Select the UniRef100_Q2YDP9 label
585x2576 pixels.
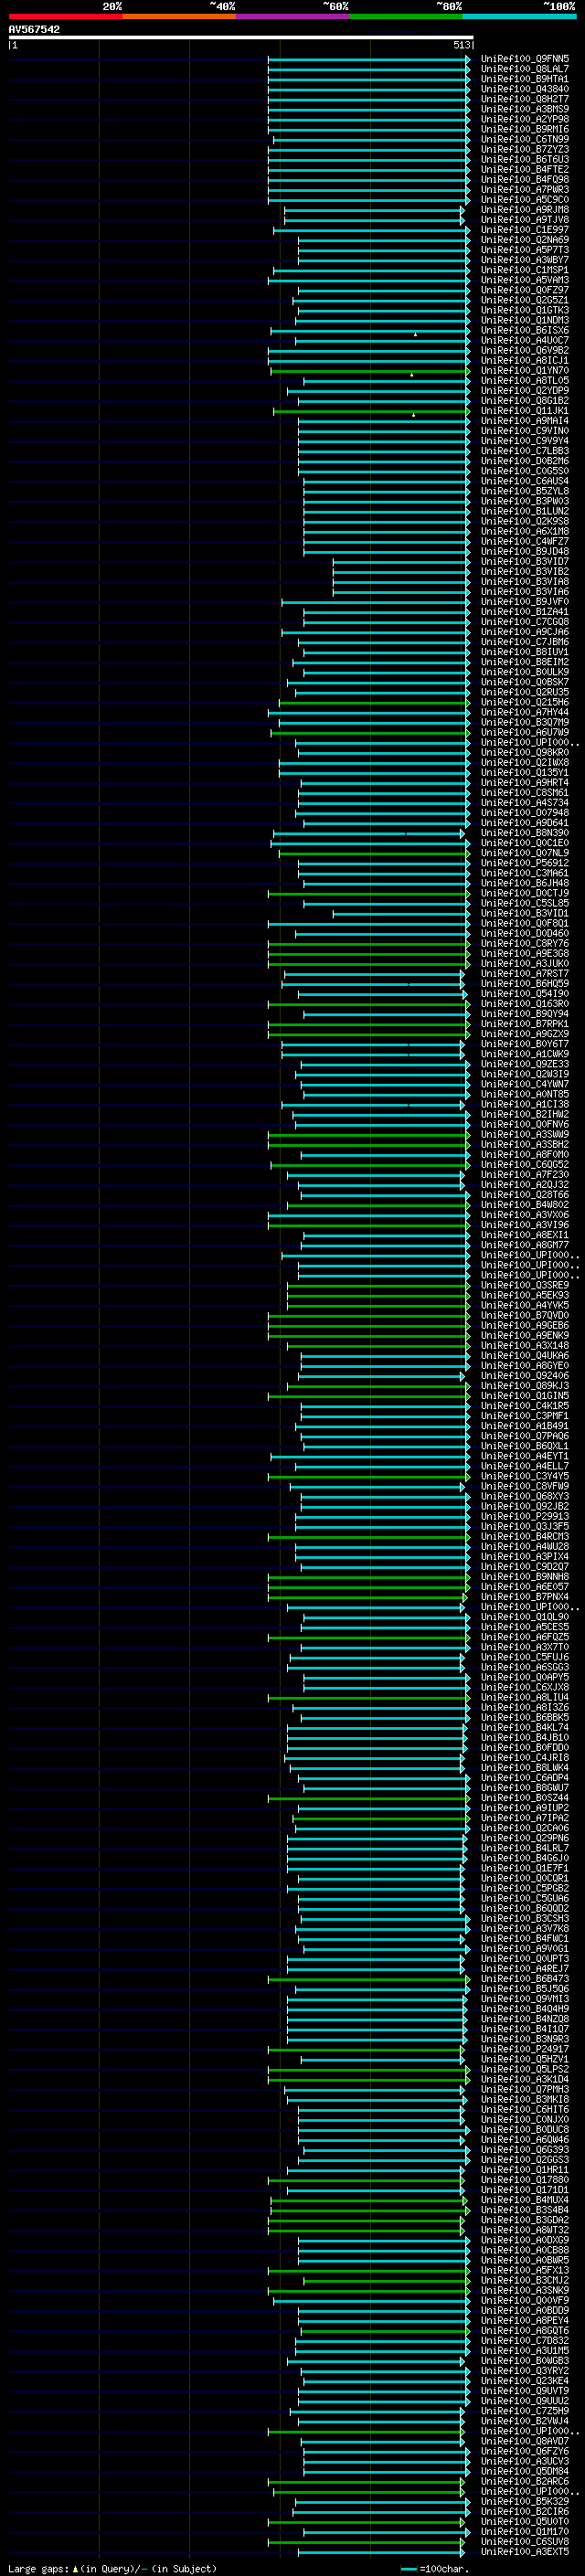(x=525, y=390)
